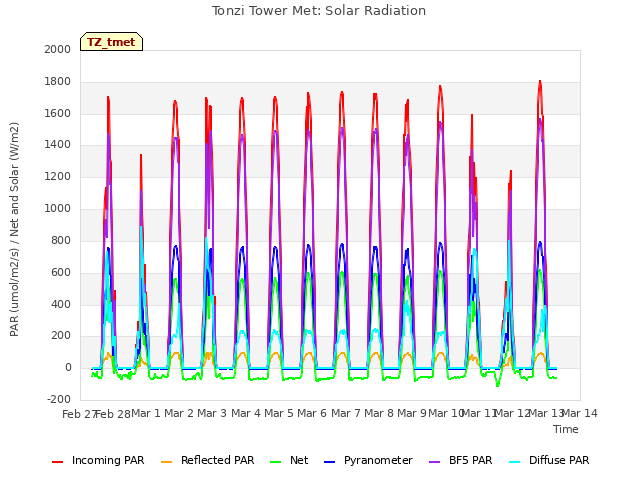Click the Mar 4 x-axis tick label
The height and width of the screenshot is (480, 640).
coord(246,413)
